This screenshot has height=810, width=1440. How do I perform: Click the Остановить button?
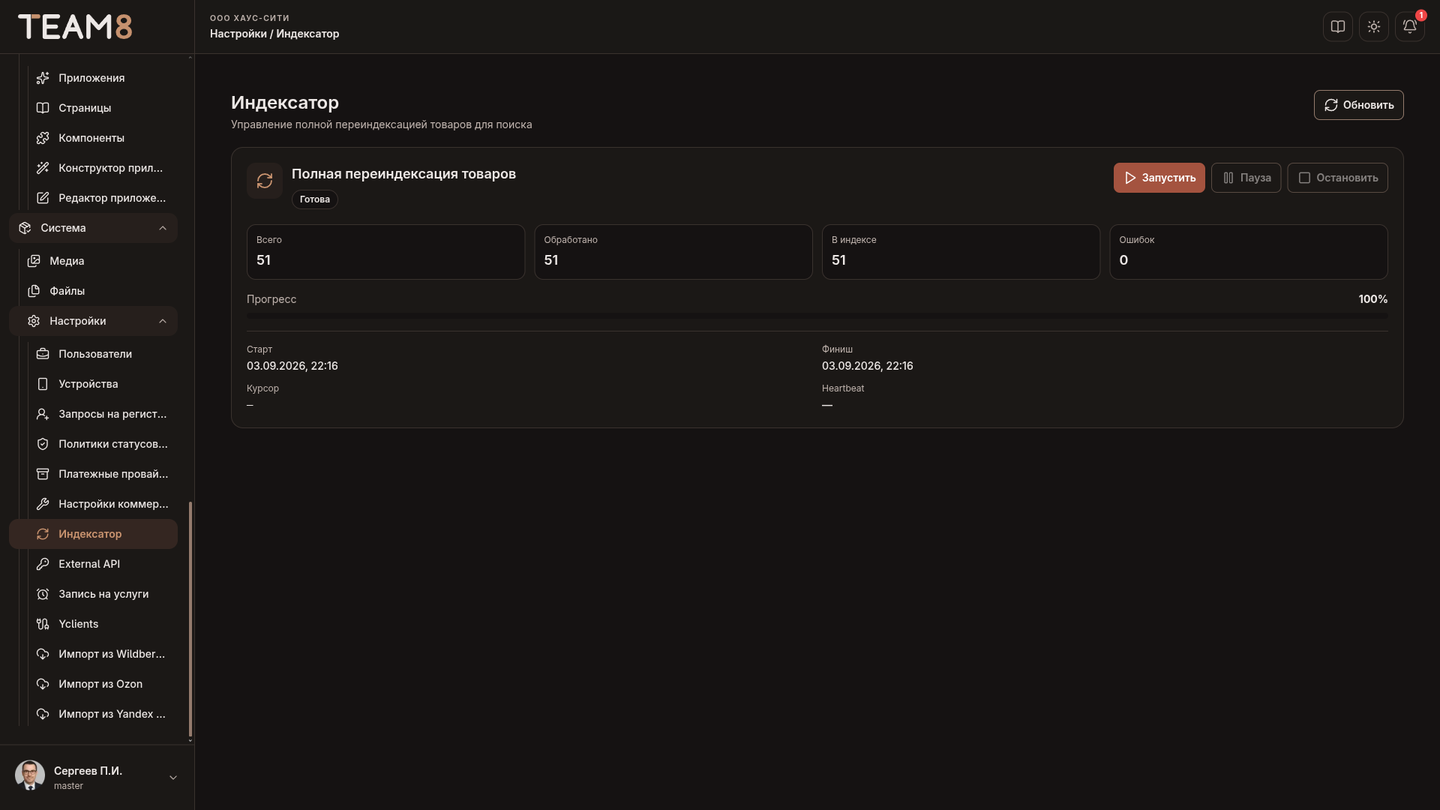pyautogui.click(x=1338, y=178)
